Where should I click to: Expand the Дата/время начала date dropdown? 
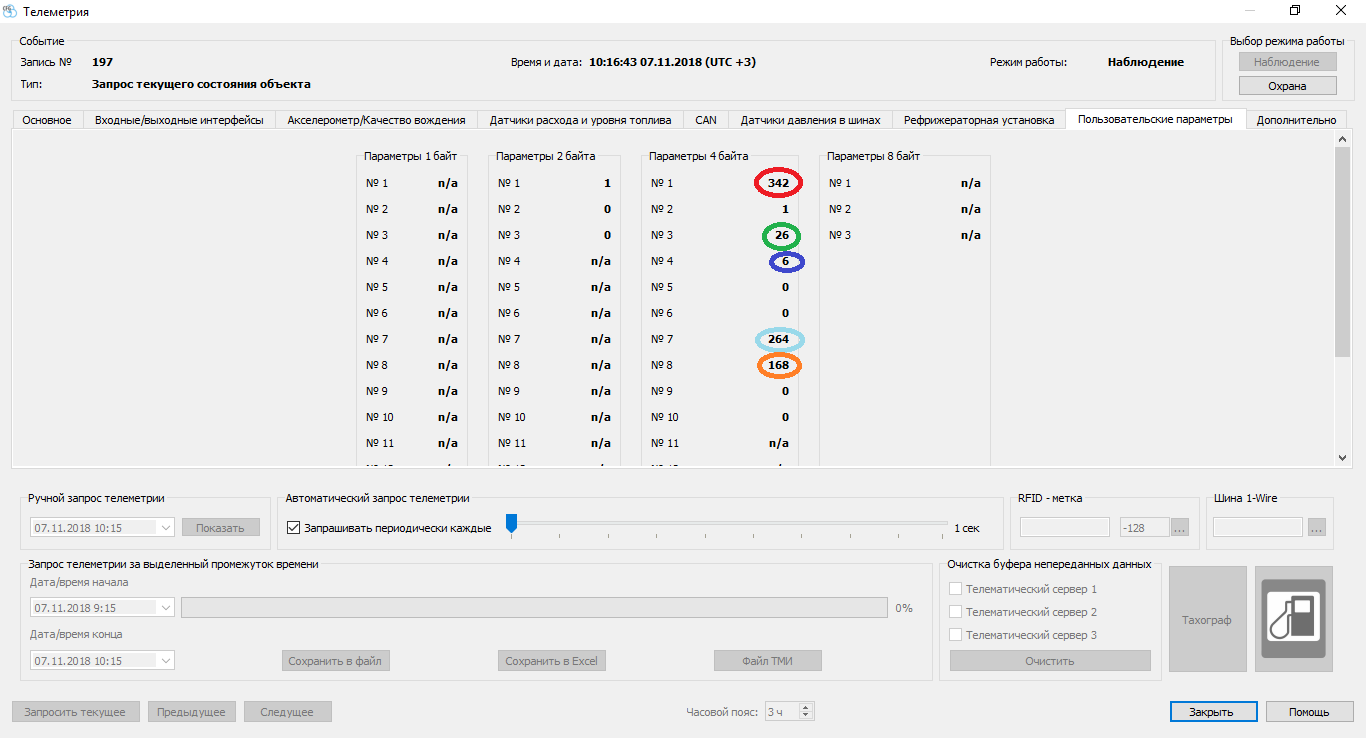click(x=165, y=608)
